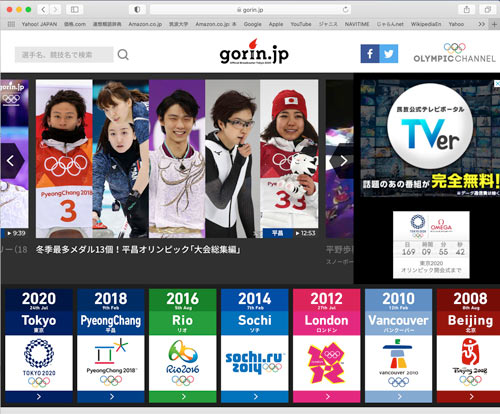Open the WikipediaEn bookmark
This screenshot has height=414, width=500.
coord(426,24)
